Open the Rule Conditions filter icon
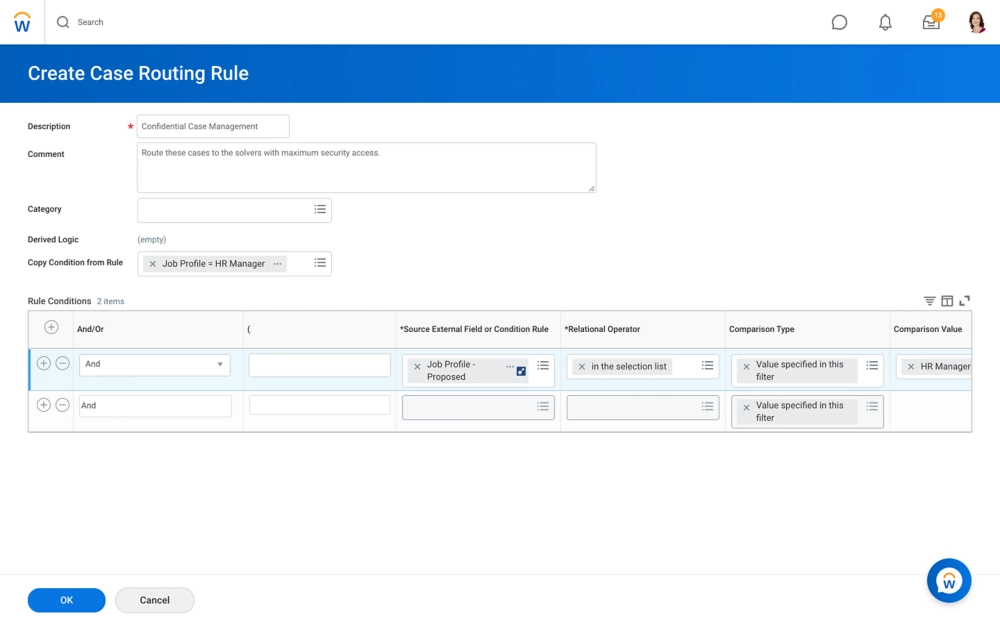 pyautogui.click(x=929, y=301)
